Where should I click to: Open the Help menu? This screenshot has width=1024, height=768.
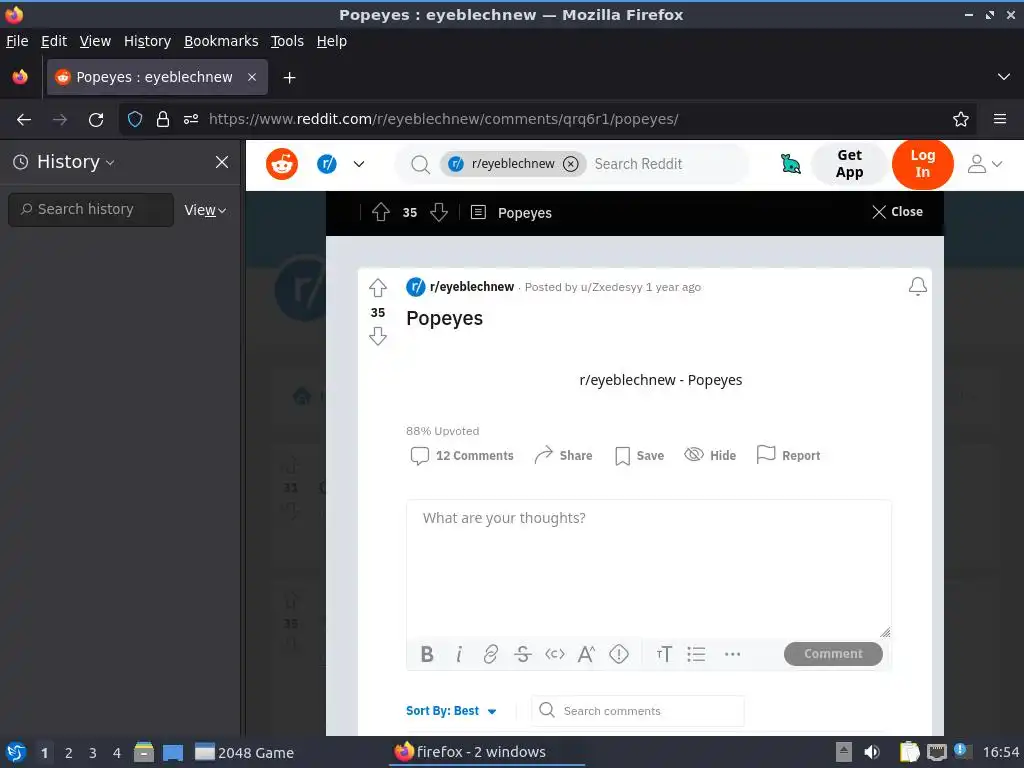(x=332, y=41)
